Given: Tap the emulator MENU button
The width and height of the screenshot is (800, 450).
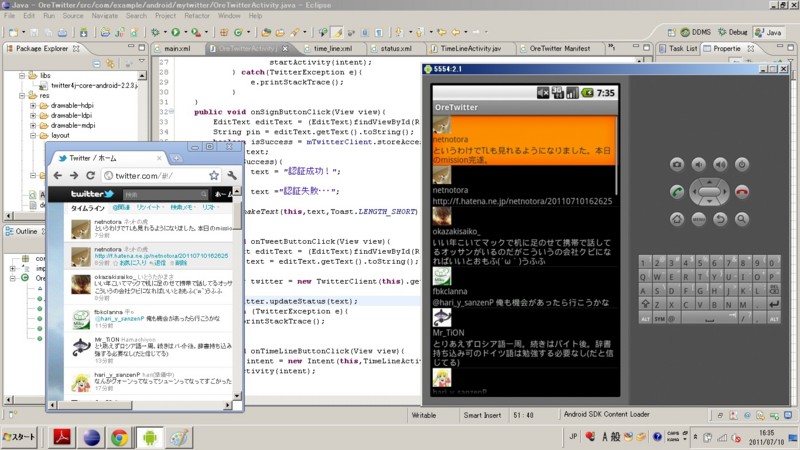Looking at the screenshot, I should coord(698,219).
